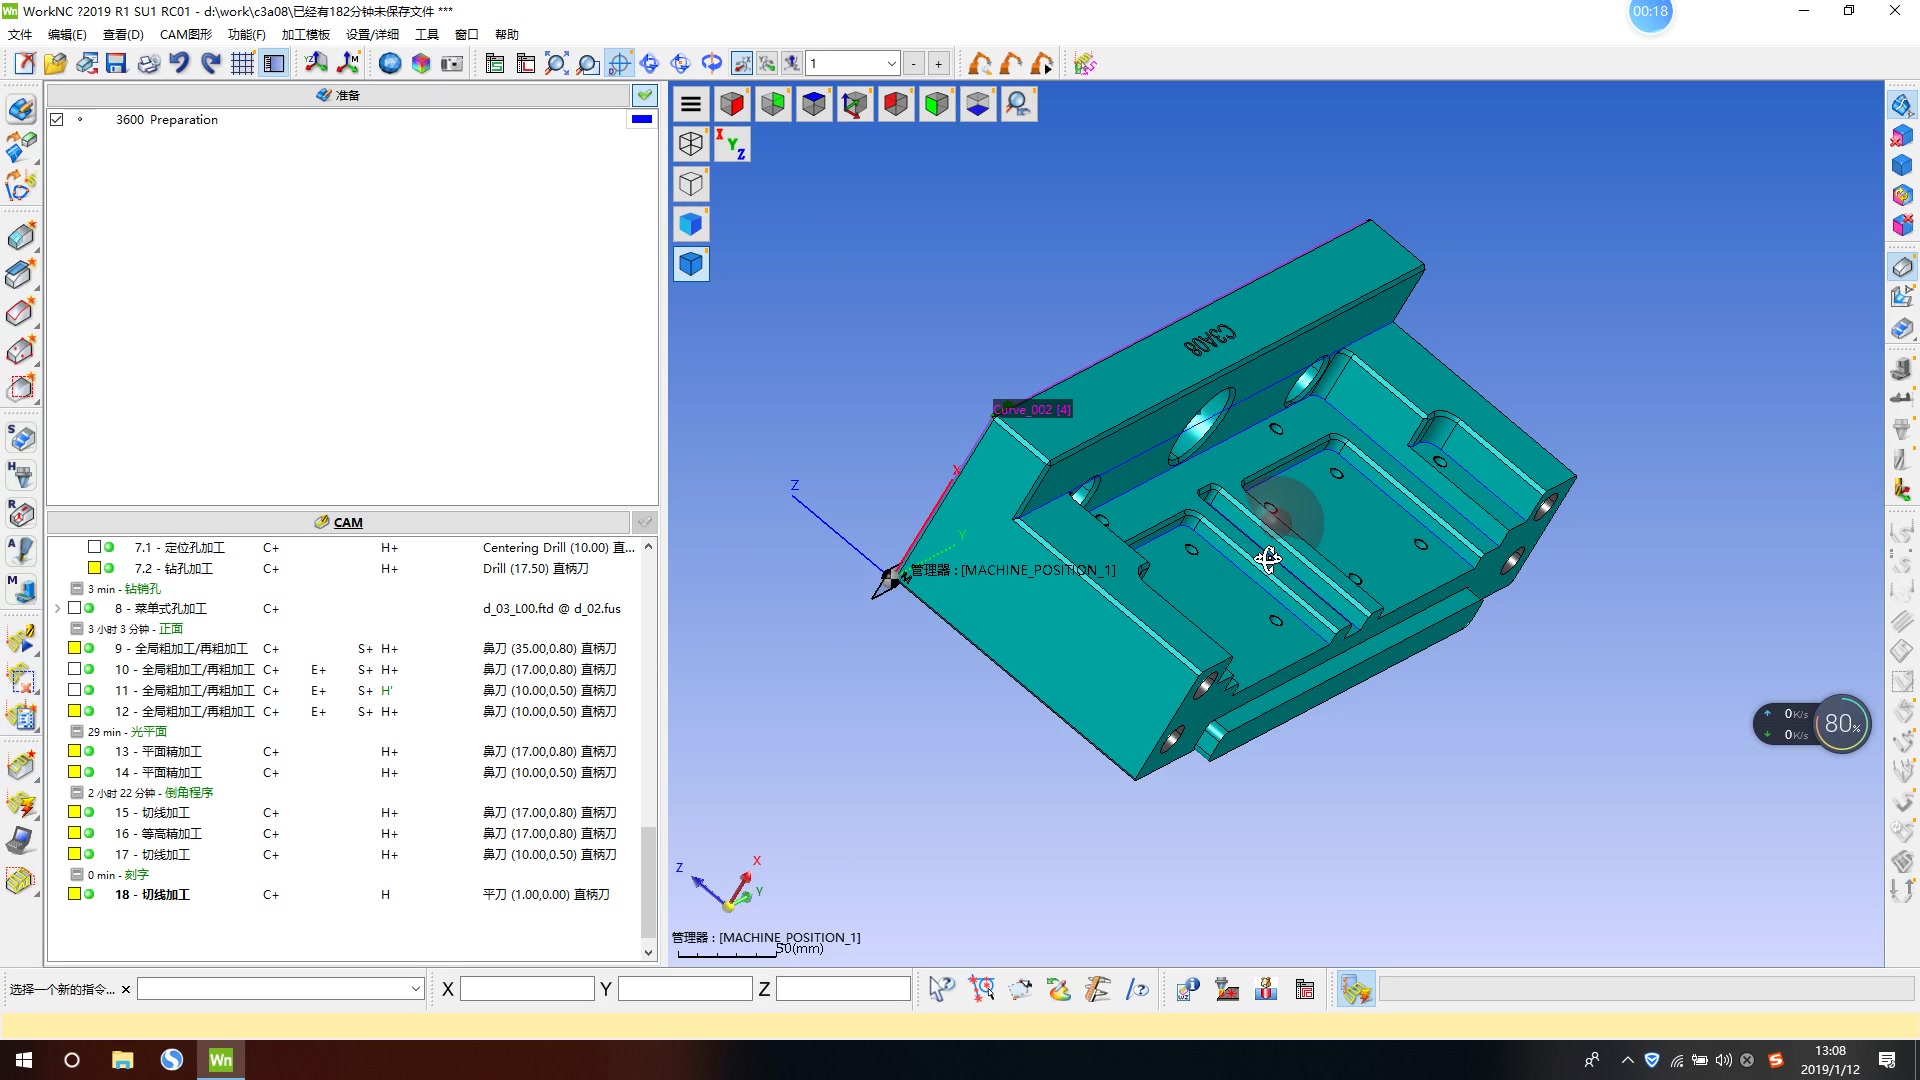This screenshot has width=1920, height=1080.
Task: Open the toolbar number combo box dropdown
Action: tap(891, 64)
